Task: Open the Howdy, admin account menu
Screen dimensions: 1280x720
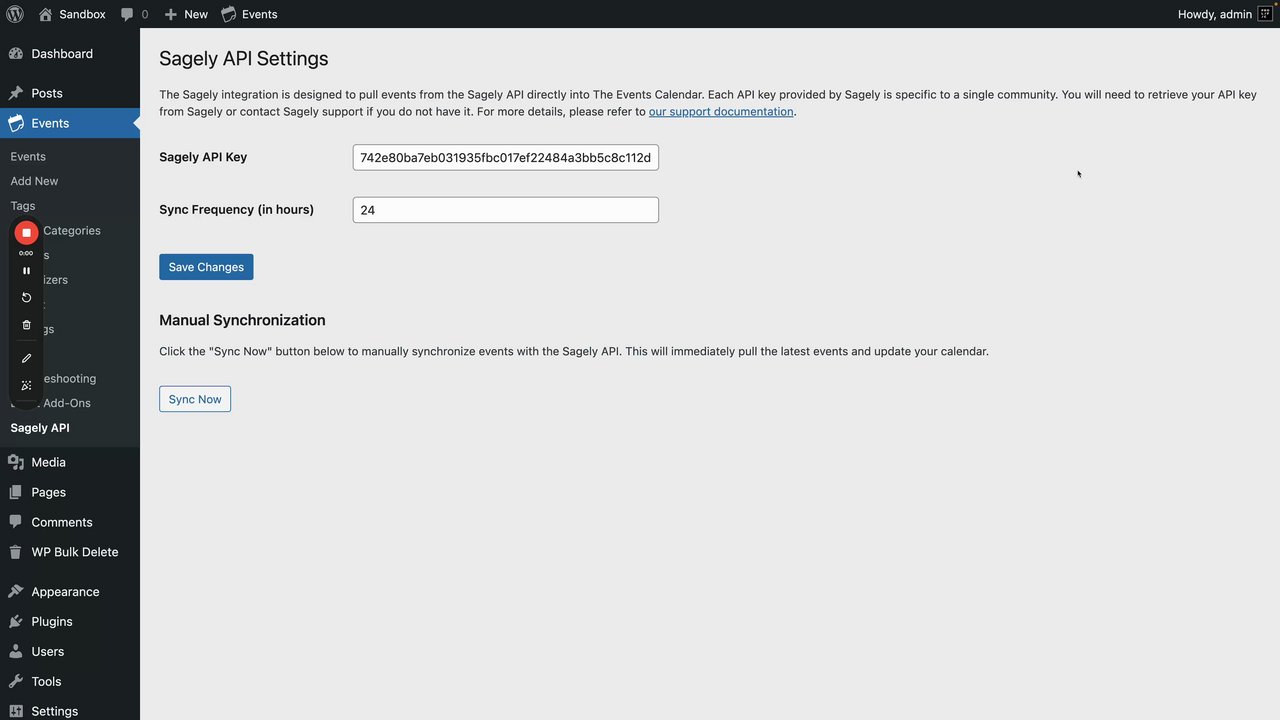Action: point(1214,14)
